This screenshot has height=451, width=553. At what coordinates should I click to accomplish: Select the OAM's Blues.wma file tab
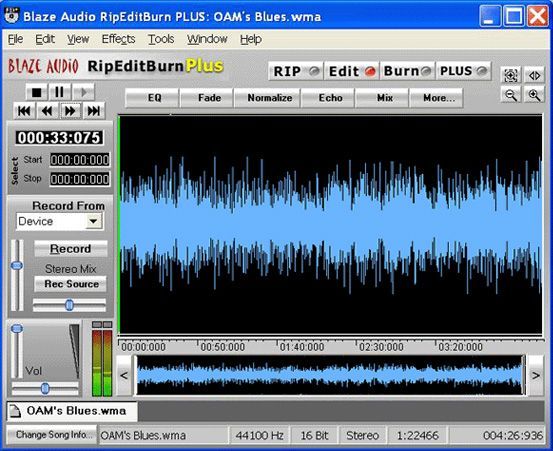click(x=72, y=411)
